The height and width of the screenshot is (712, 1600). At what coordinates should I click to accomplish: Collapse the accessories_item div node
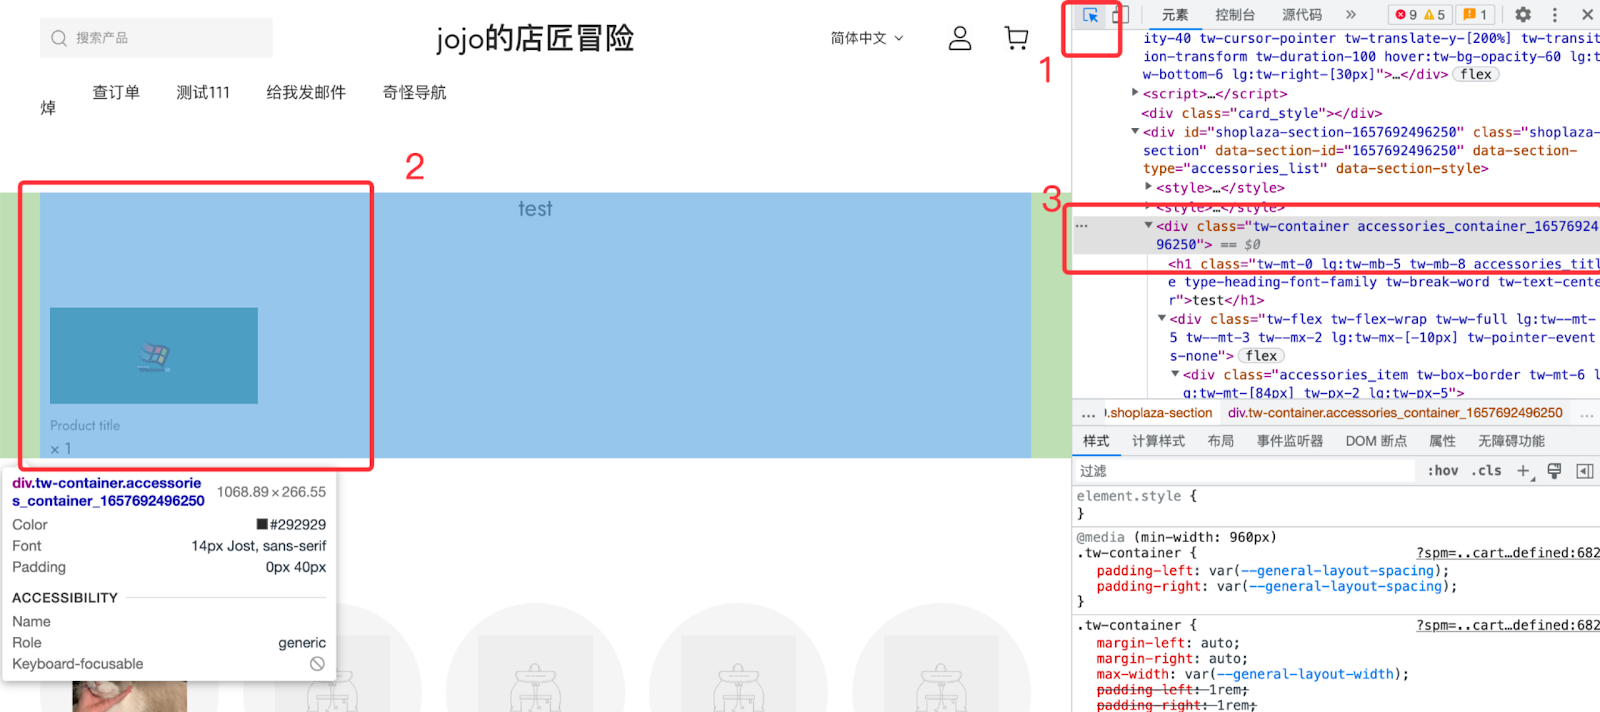(x=1175, y=375)
